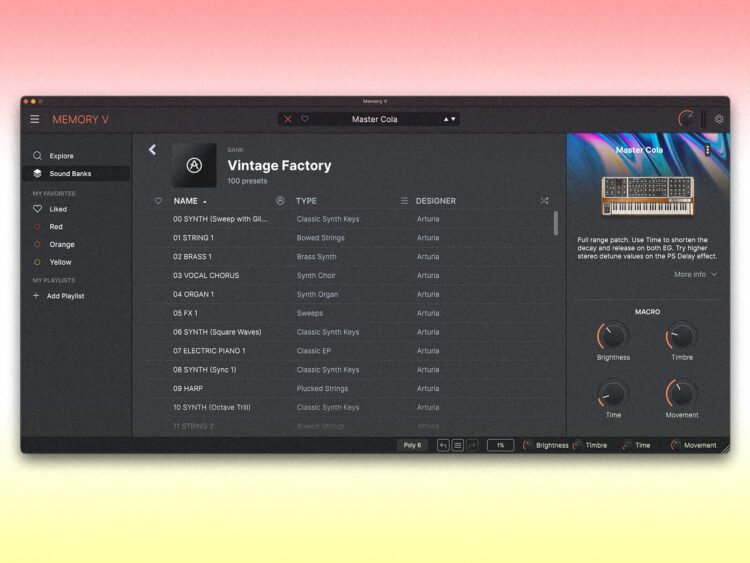750x563 pixels.
Task: Click the 1% CPU meter
Action: coord(500,445)
